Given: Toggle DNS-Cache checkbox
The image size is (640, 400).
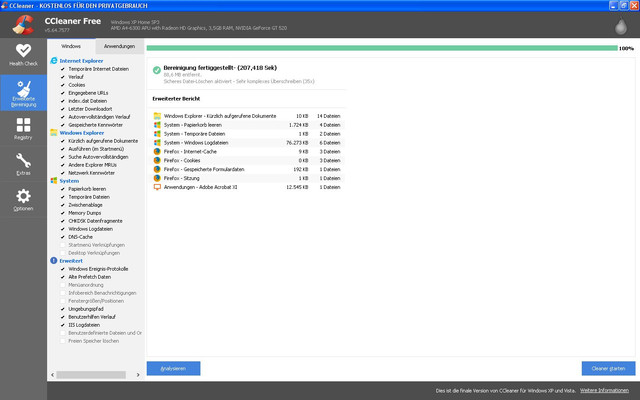Looking at the screenshot, I should pos(63,237).
